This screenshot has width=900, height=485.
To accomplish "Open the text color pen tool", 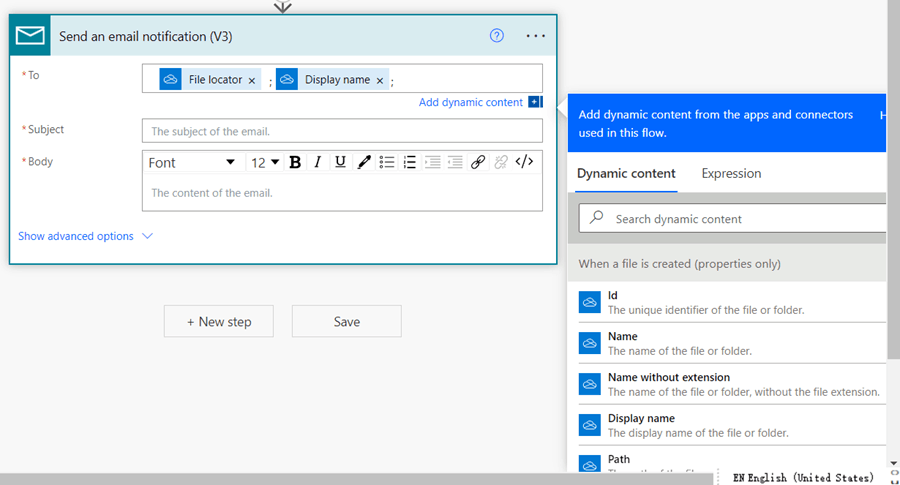I will 363,162.
